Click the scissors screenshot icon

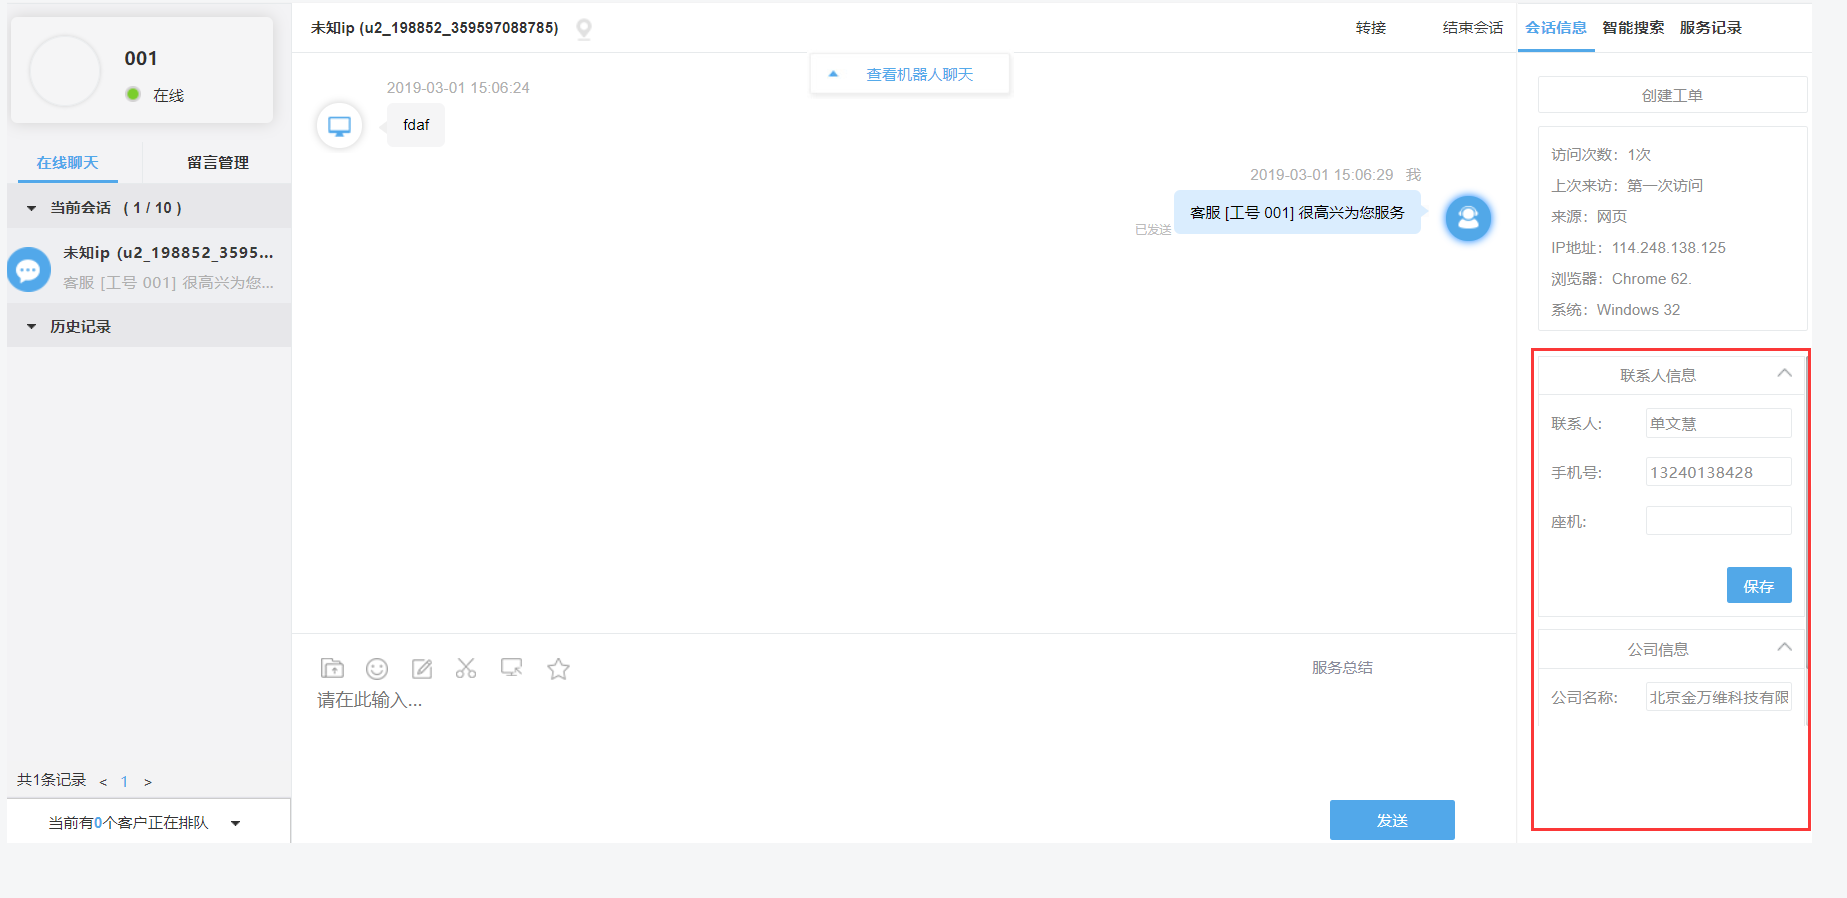pyautogui.click(x=466, y=668)
